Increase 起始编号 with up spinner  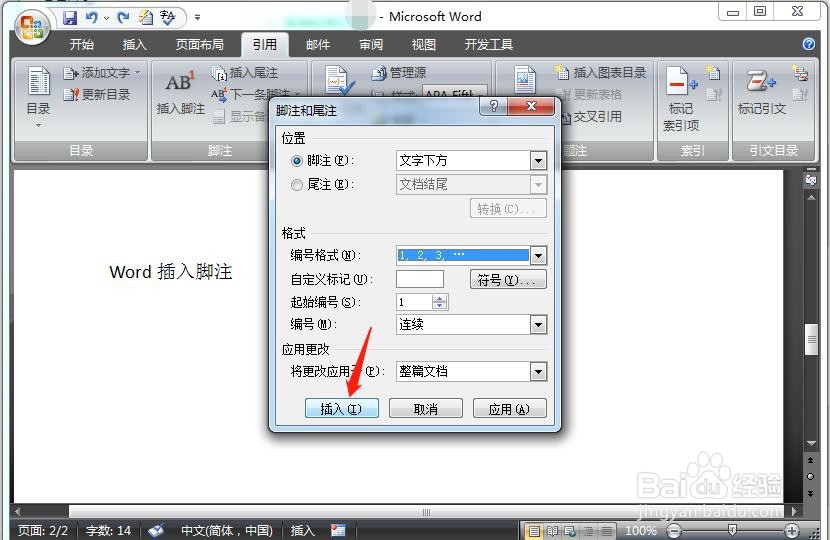[x=440, y=299]
